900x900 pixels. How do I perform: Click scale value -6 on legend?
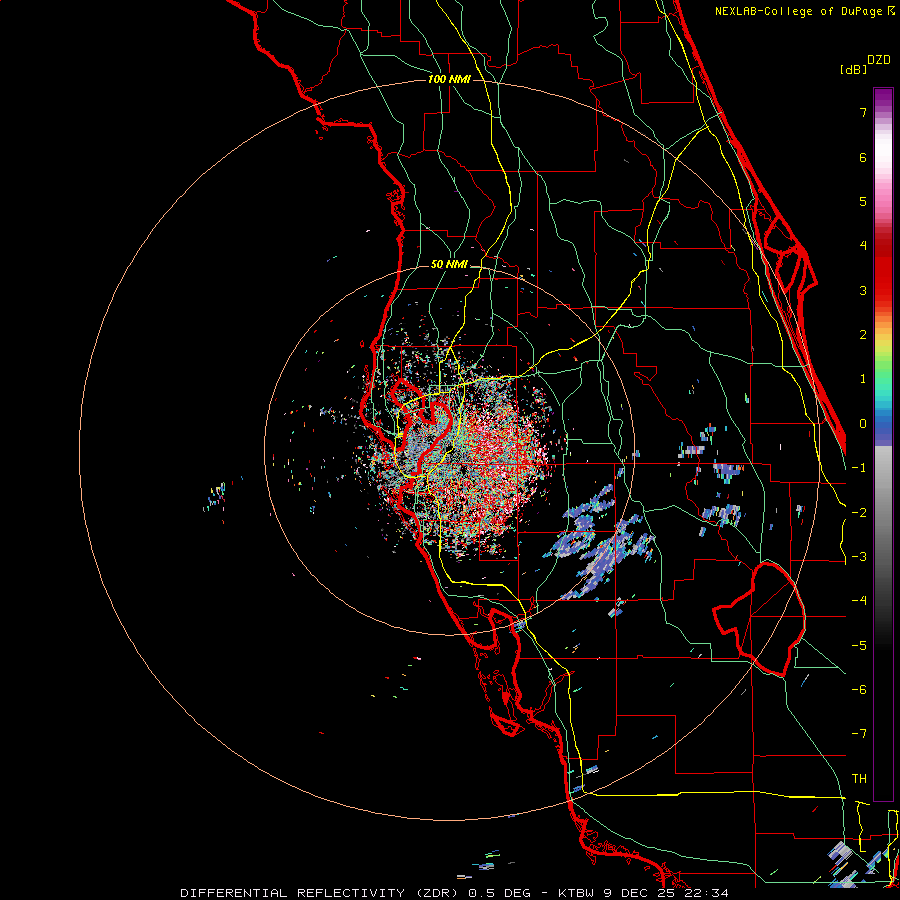859,690
